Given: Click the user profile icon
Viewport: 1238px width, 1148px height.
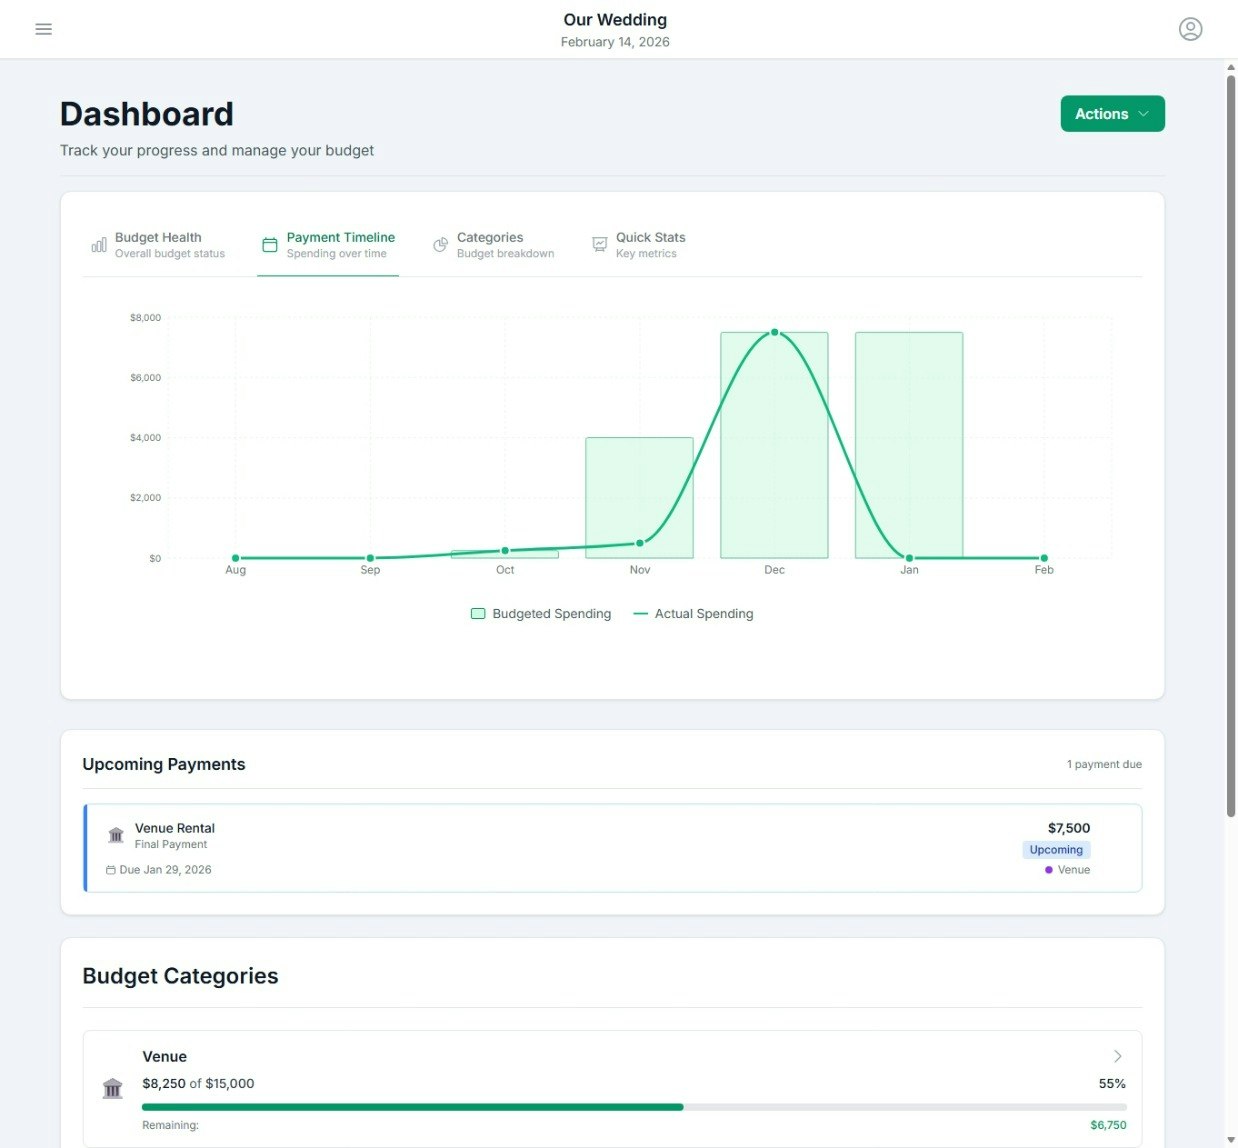Looking at the screenshot, I should tap(1190, 29).
